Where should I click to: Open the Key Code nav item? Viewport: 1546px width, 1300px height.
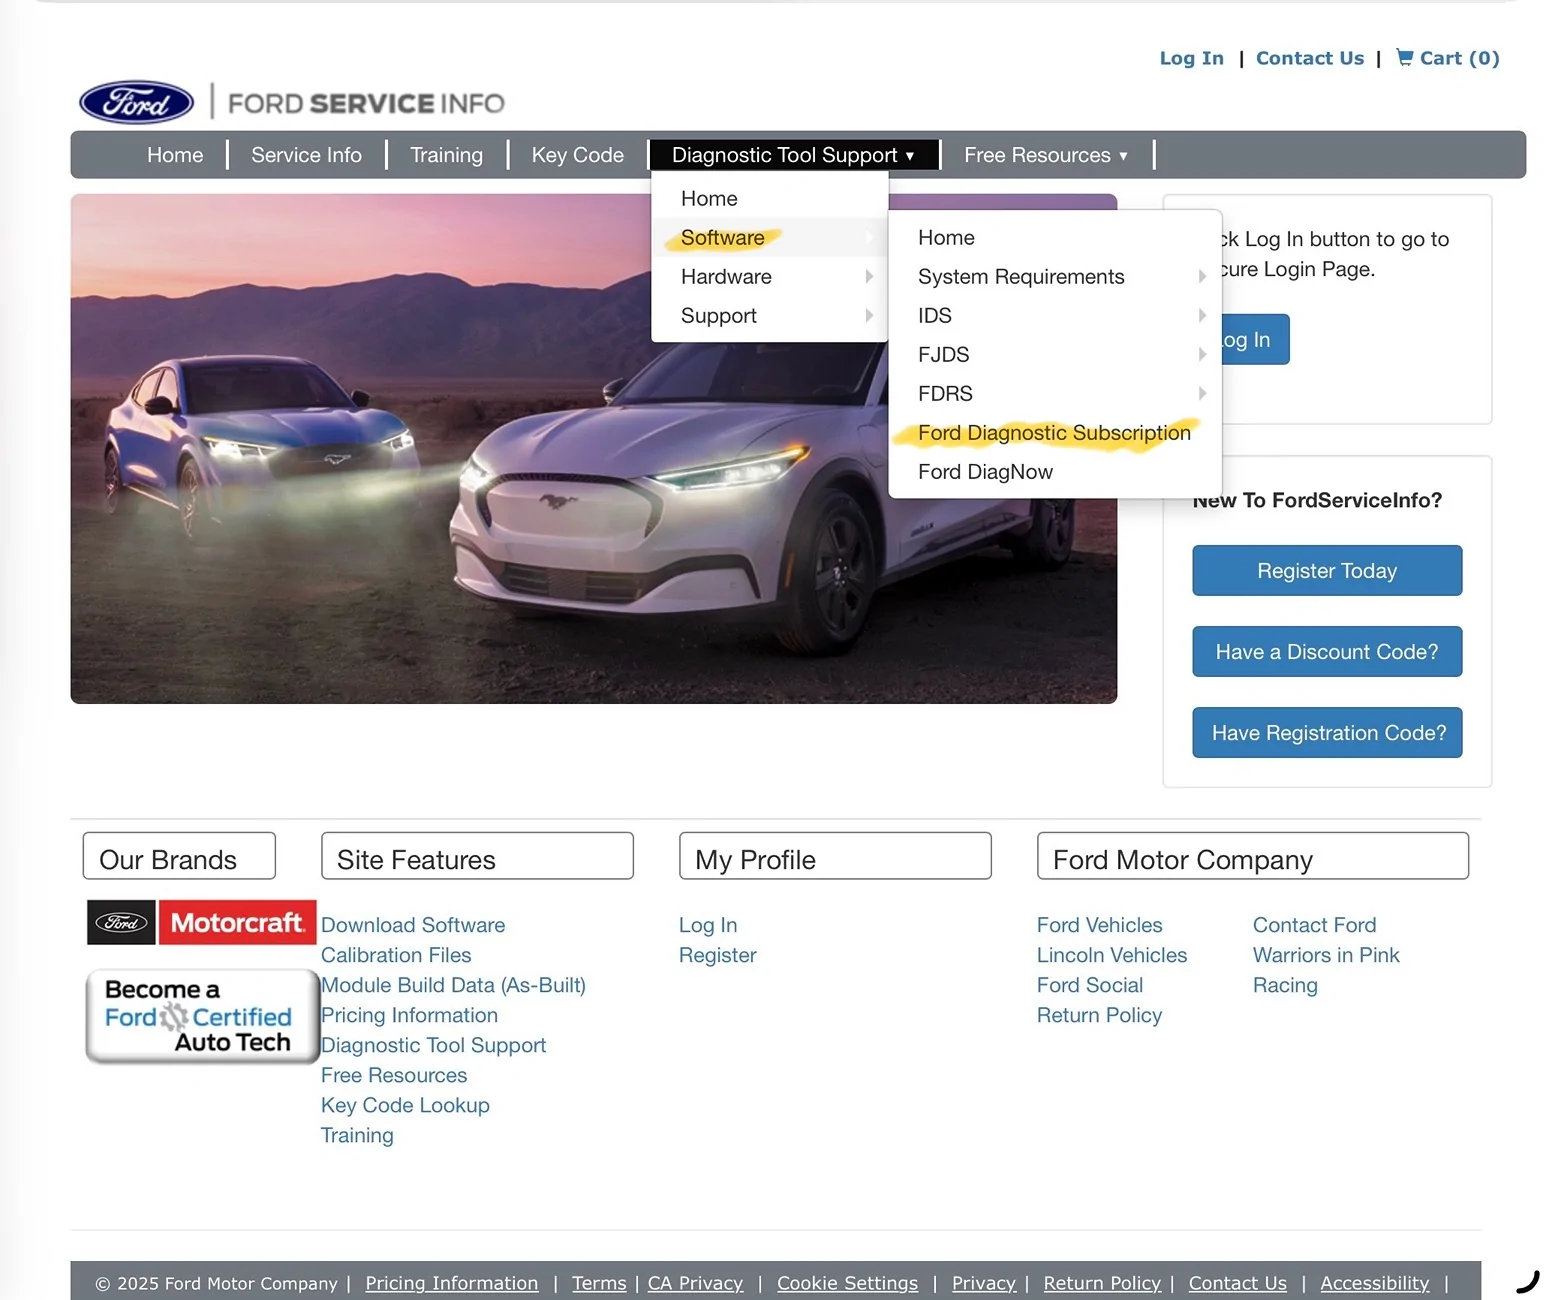577,155
